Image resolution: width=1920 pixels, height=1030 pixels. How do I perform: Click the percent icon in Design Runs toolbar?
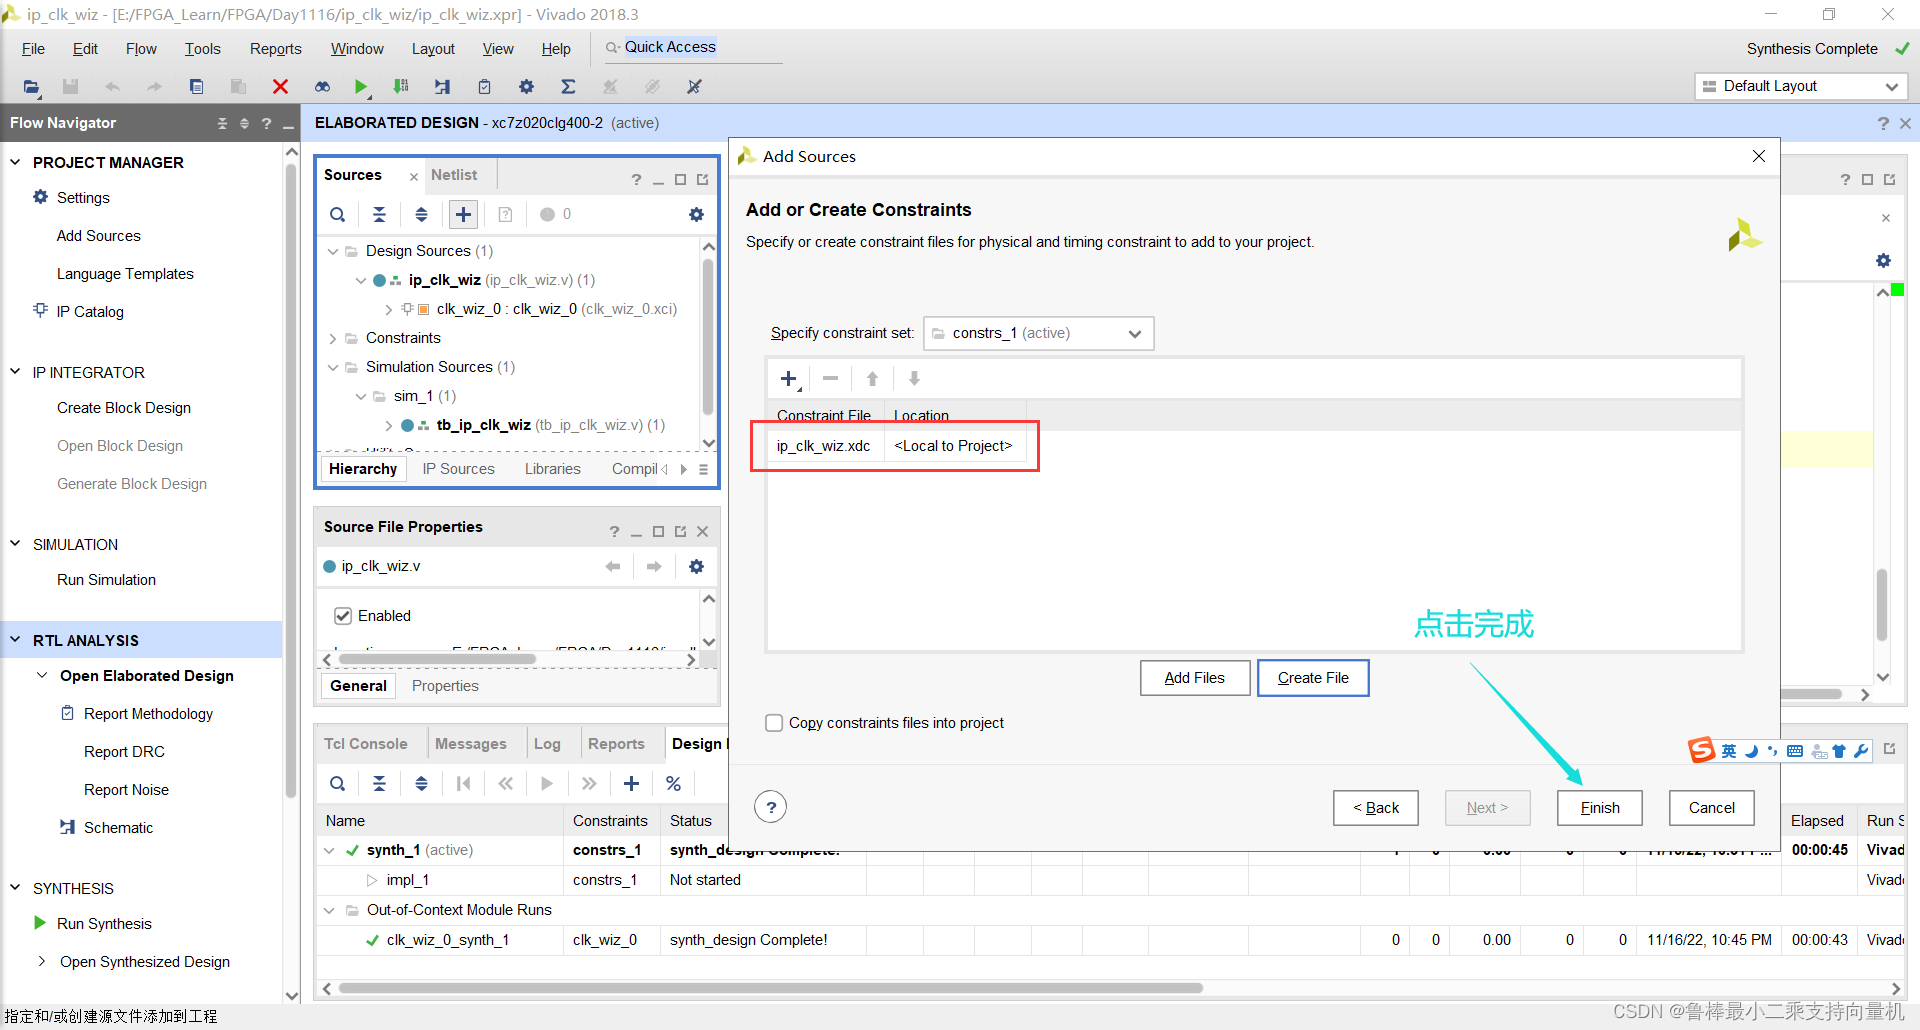pos(673,784)
